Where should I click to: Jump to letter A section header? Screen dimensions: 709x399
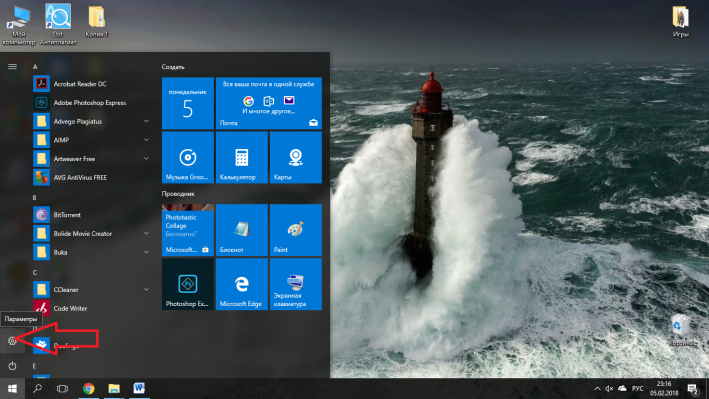(35, 67)
